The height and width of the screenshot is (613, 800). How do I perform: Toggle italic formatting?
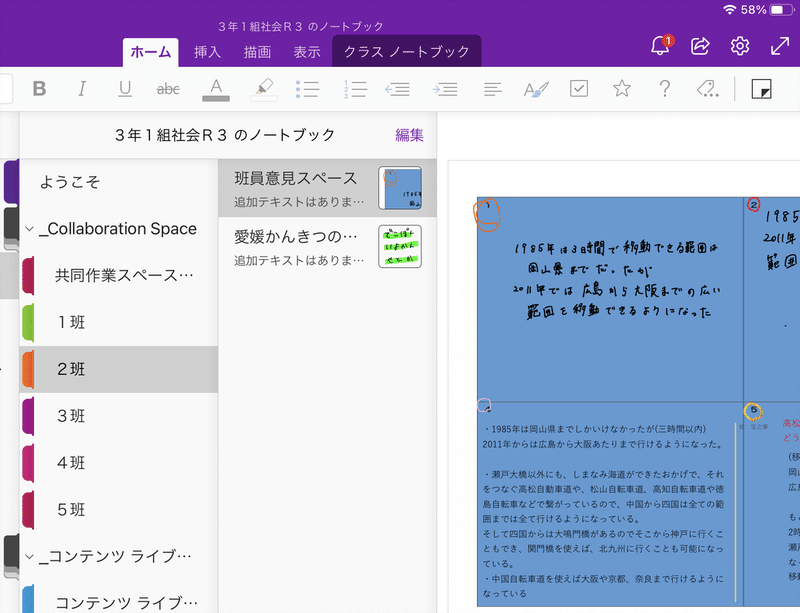82,89
